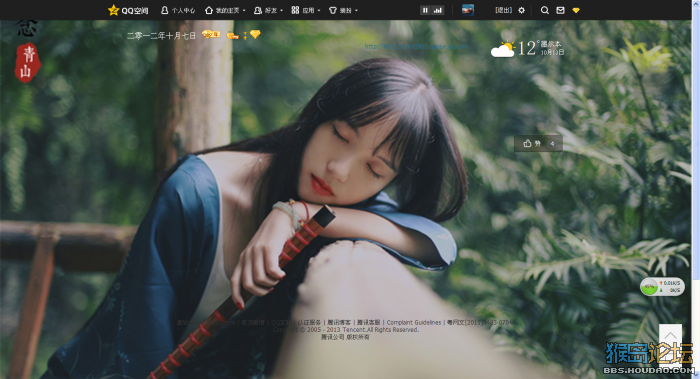Open the 应用 apps menu
This screenshot has width=700, height=379.
(303, 10)
